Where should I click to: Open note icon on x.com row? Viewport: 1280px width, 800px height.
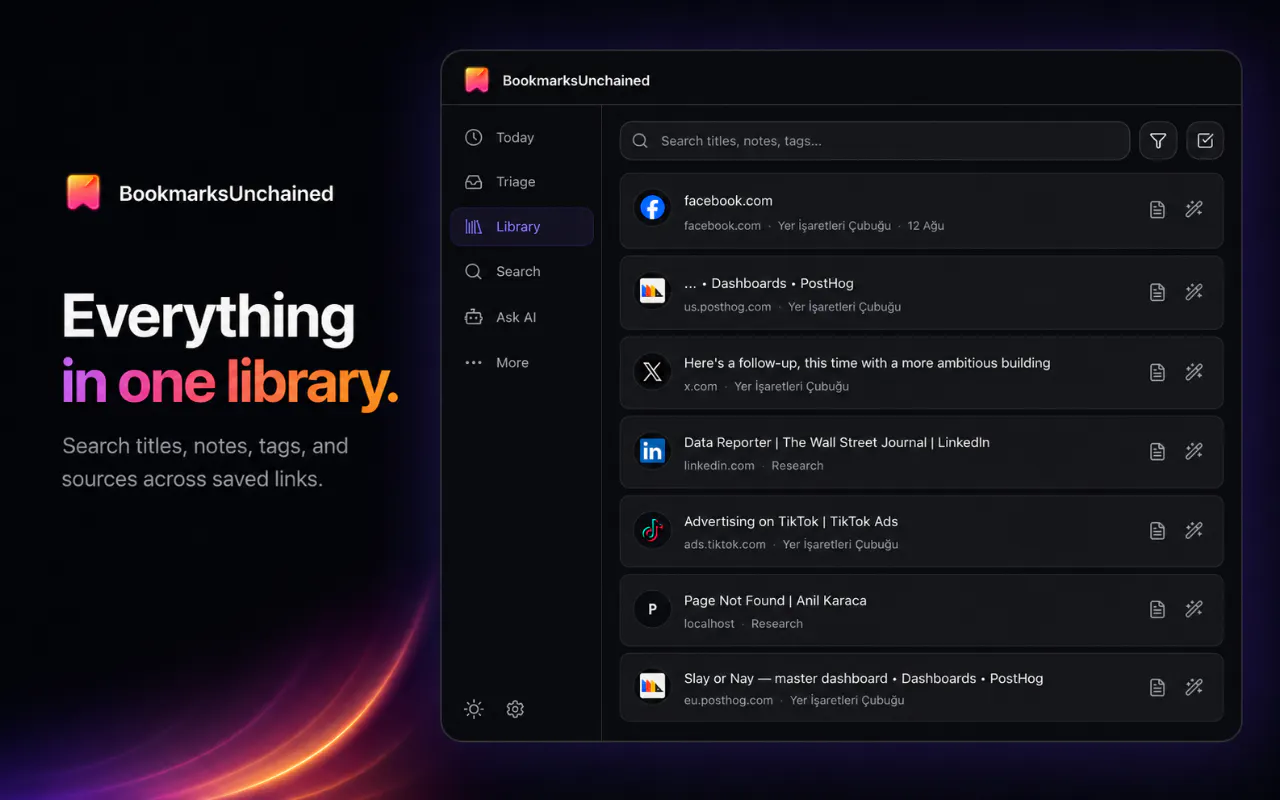1157,372
